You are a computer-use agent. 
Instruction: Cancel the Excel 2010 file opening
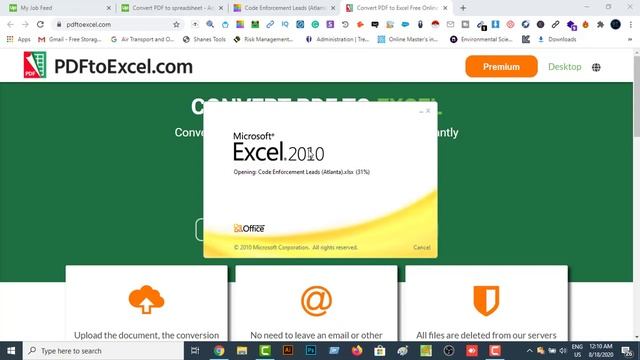tap(422, 247)
